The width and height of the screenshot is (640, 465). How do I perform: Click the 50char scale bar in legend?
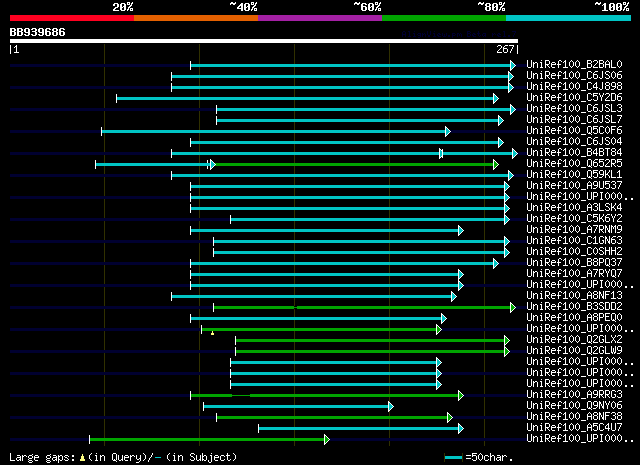[x=453, y=458]
